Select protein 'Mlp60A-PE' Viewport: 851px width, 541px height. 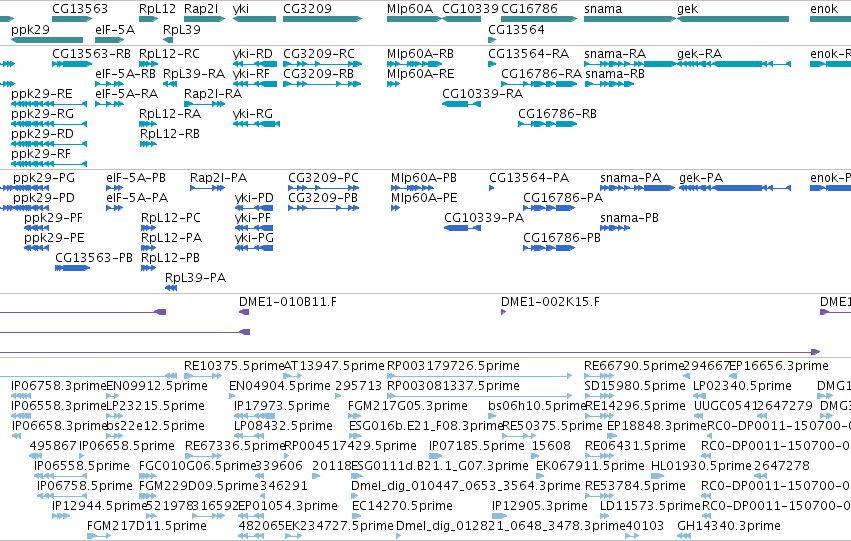(424, 198)
